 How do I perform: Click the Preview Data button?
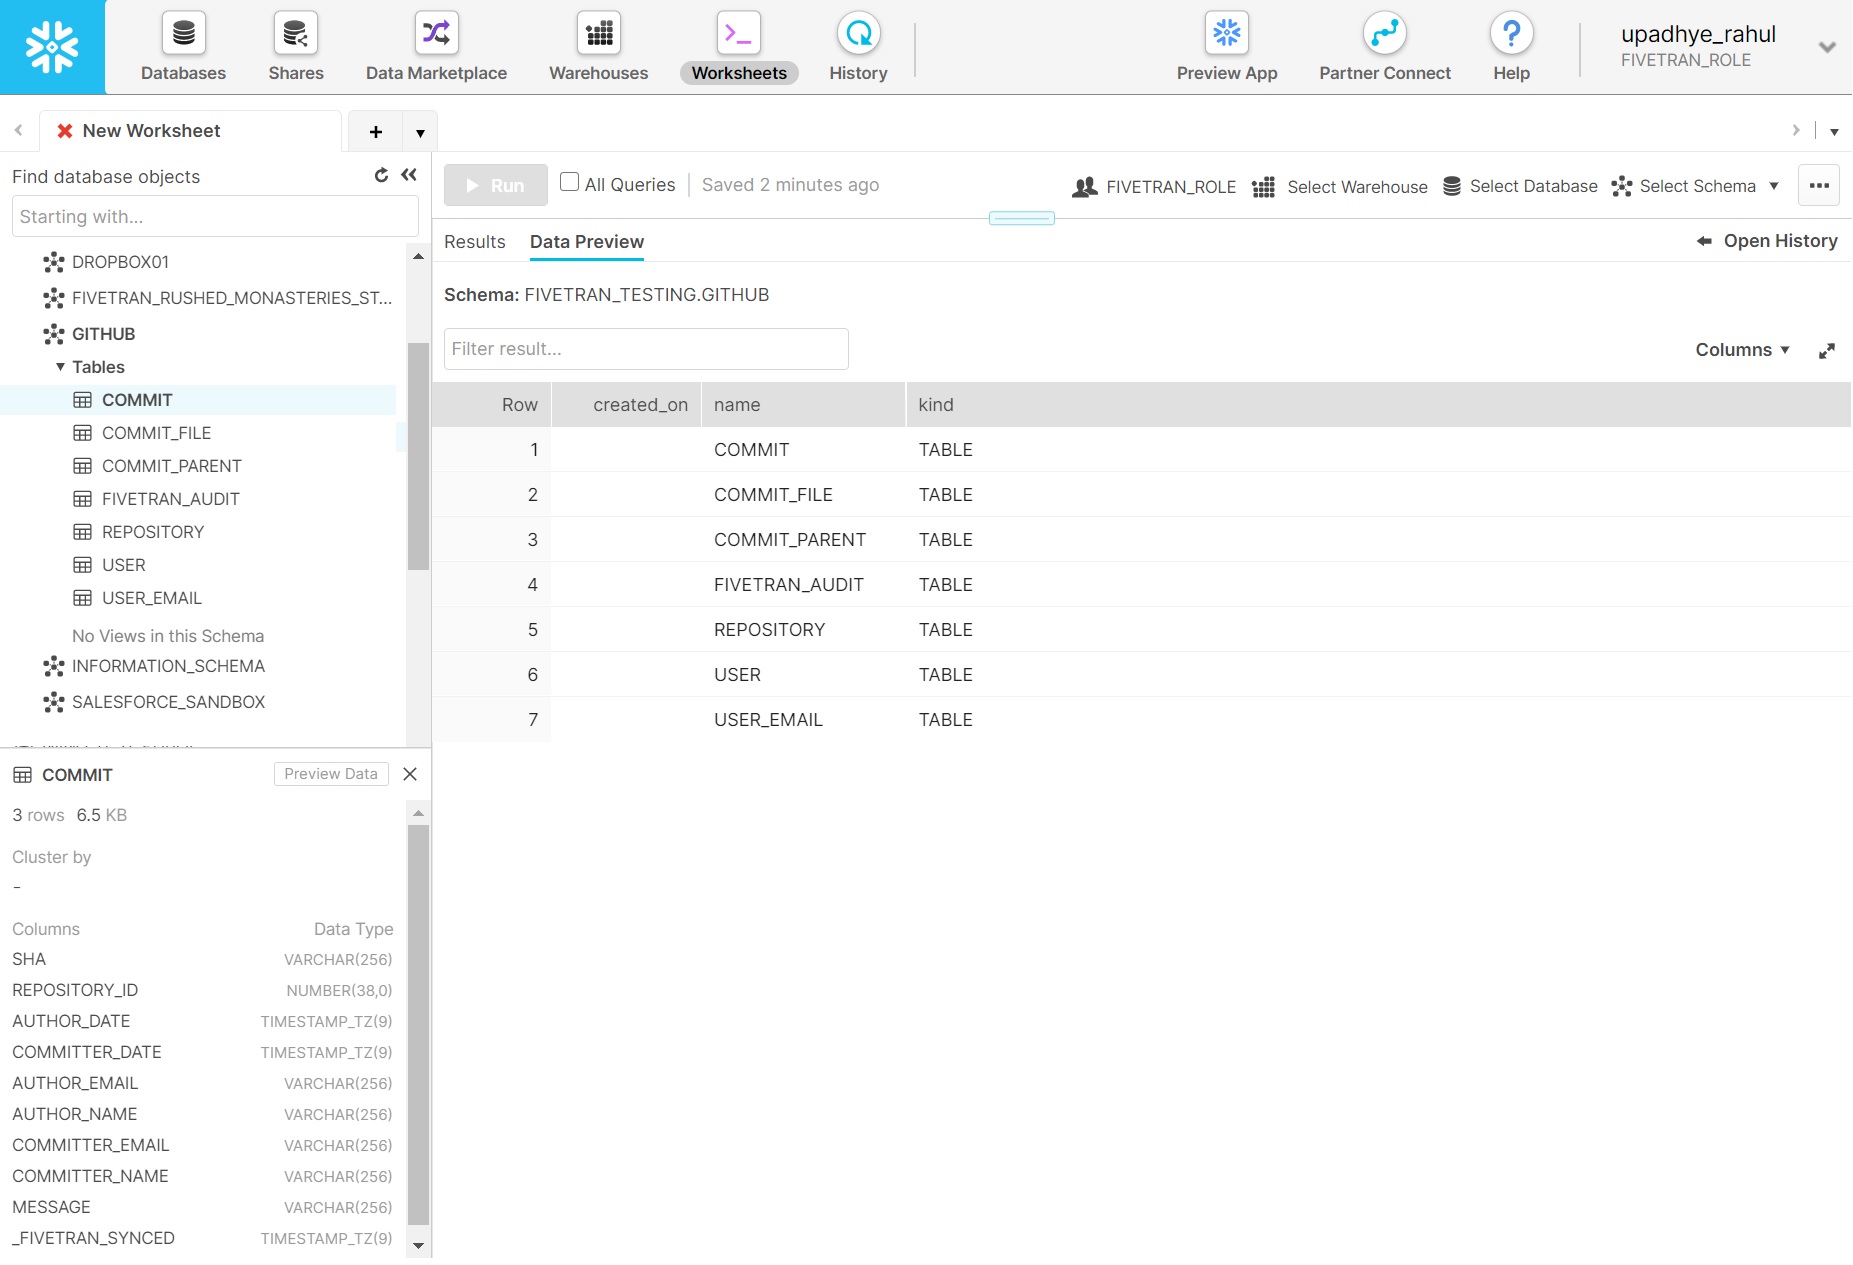tap(331, 774)
